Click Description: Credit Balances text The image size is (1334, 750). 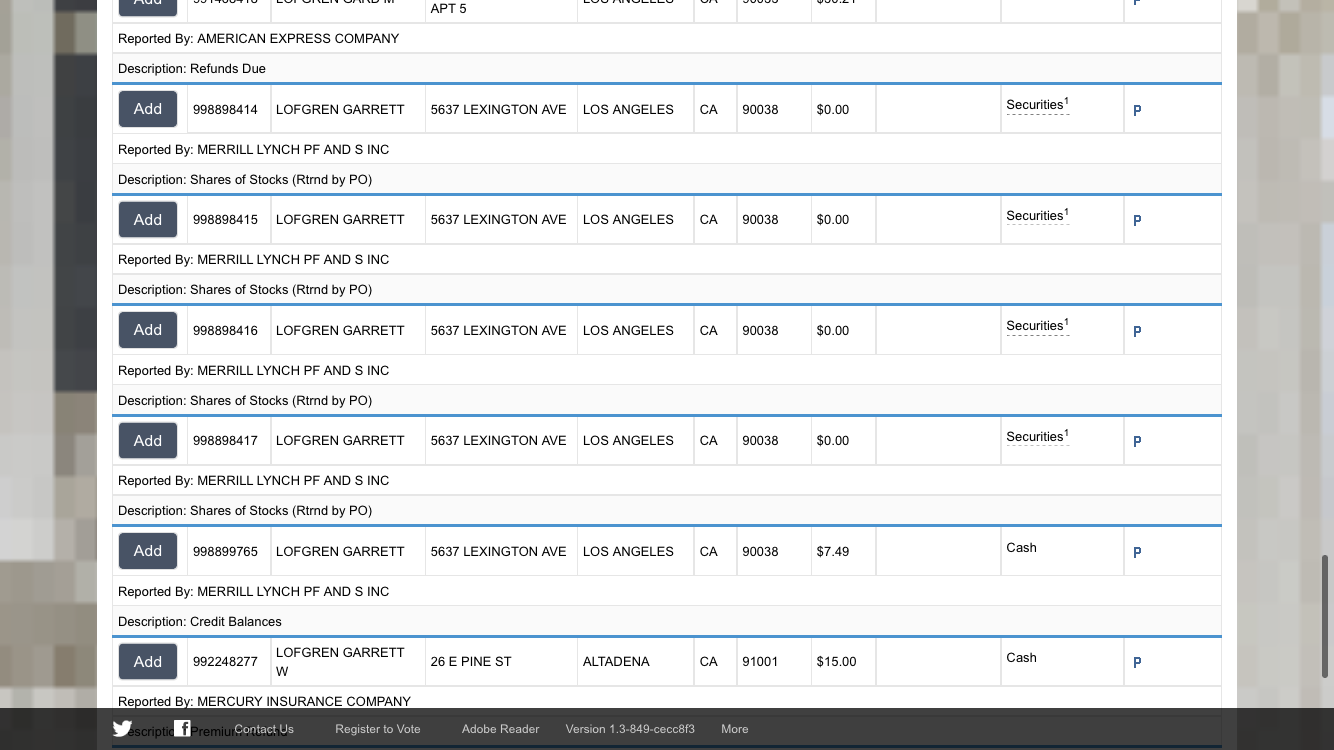tap(200, 621)
